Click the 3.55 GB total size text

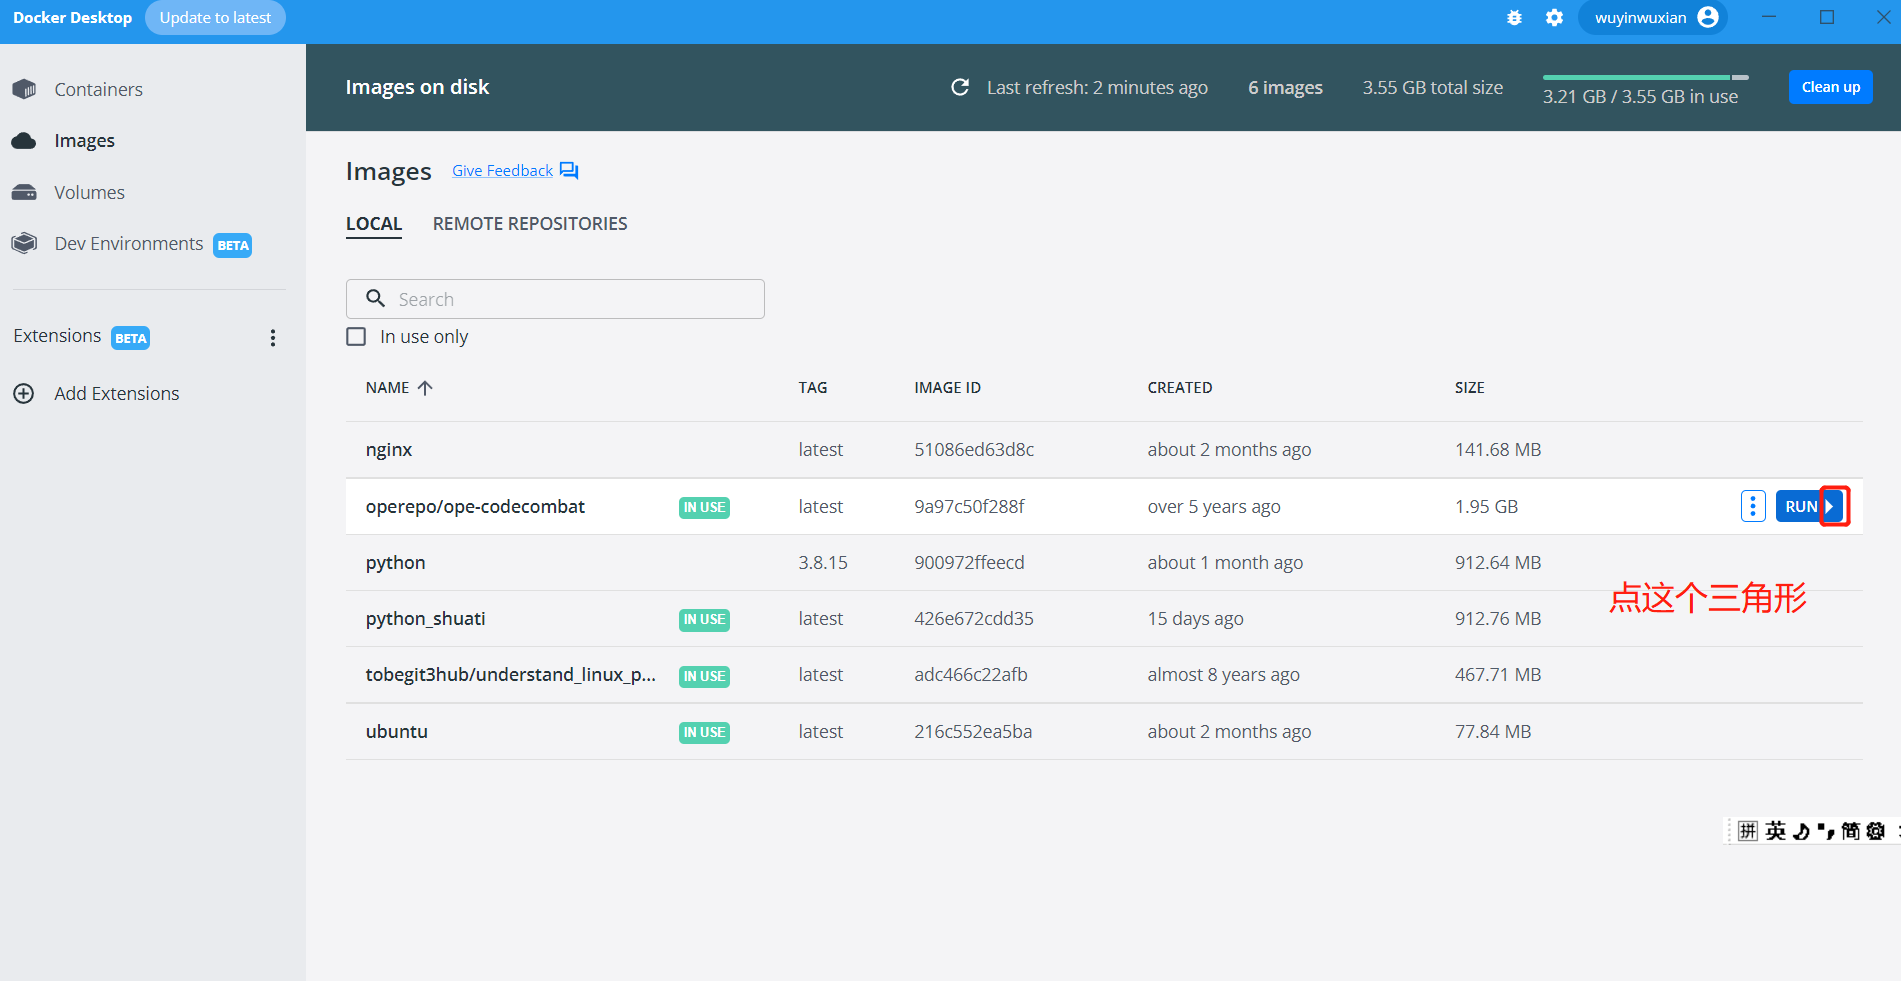click(1432, 87)
